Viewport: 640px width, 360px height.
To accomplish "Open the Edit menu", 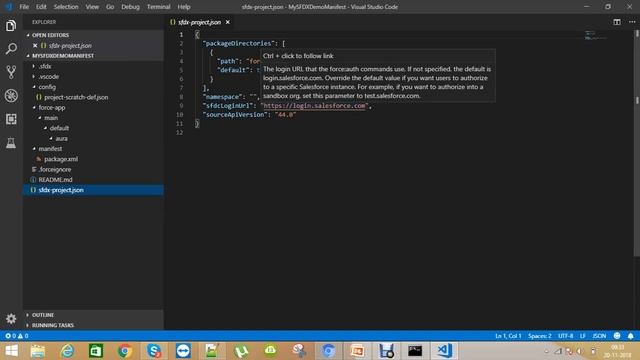I will [x=41, y=7].
